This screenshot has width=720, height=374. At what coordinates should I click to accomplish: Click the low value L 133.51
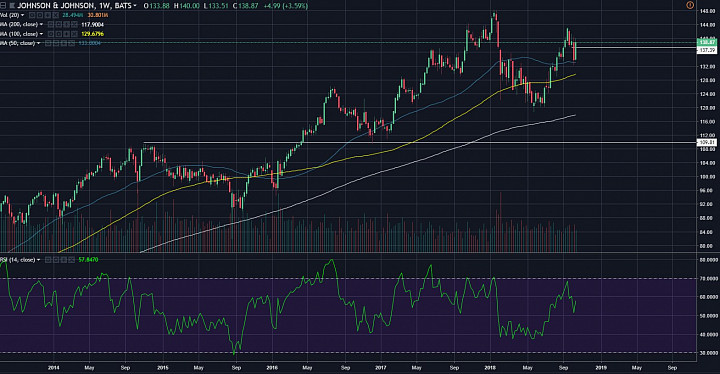[x=216, y=6]
